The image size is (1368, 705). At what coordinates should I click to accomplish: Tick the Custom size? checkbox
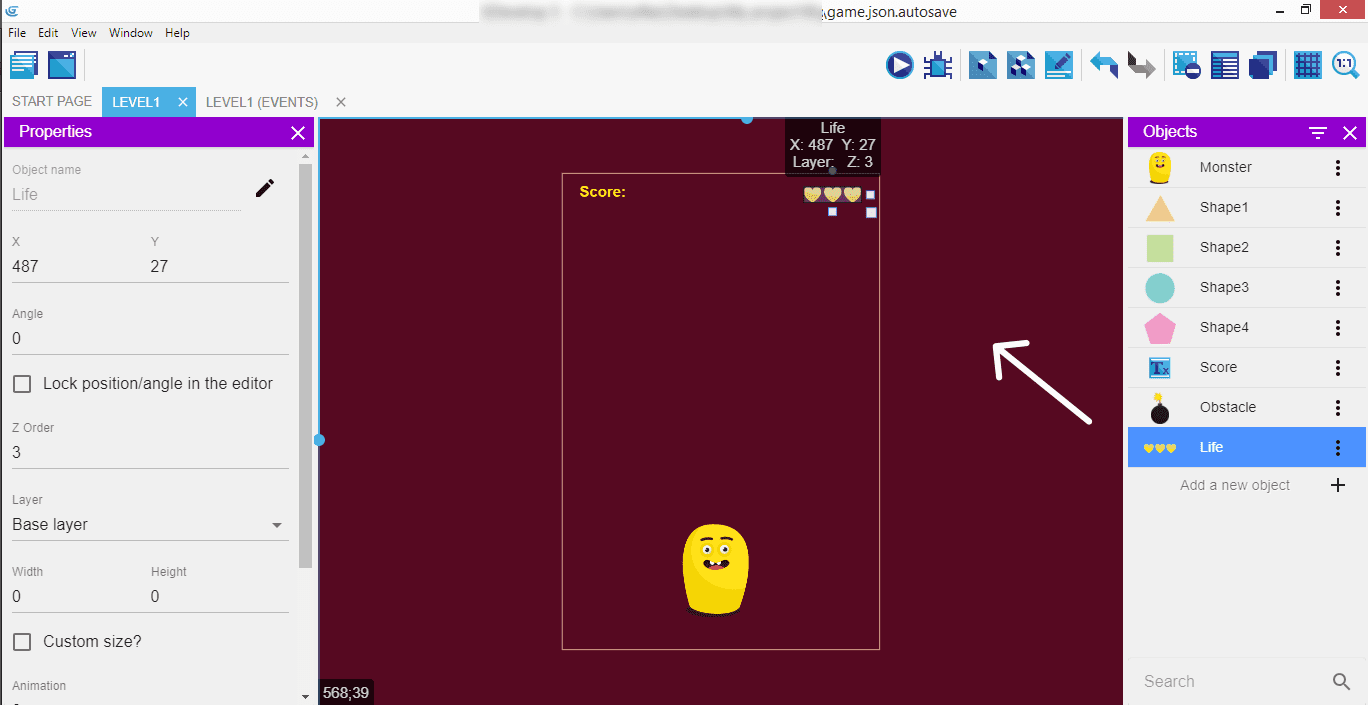click(x=22, y=642)
